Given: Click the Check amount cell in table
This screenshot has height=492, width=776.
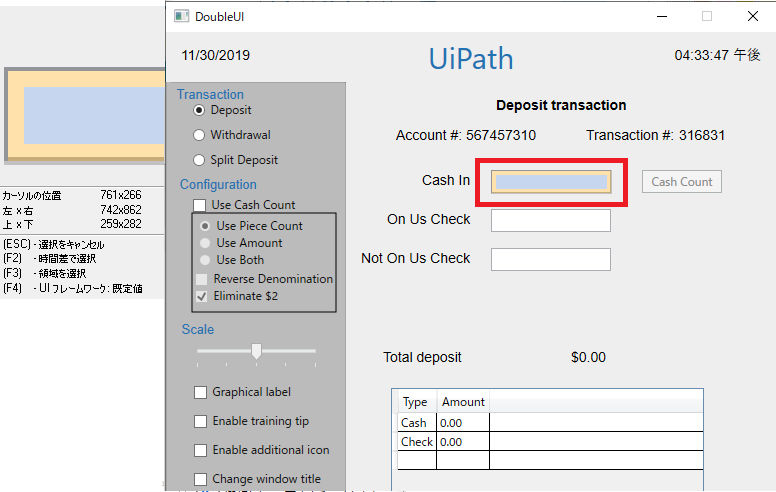Looking at the screenshot, I should [x=463, y=442].
